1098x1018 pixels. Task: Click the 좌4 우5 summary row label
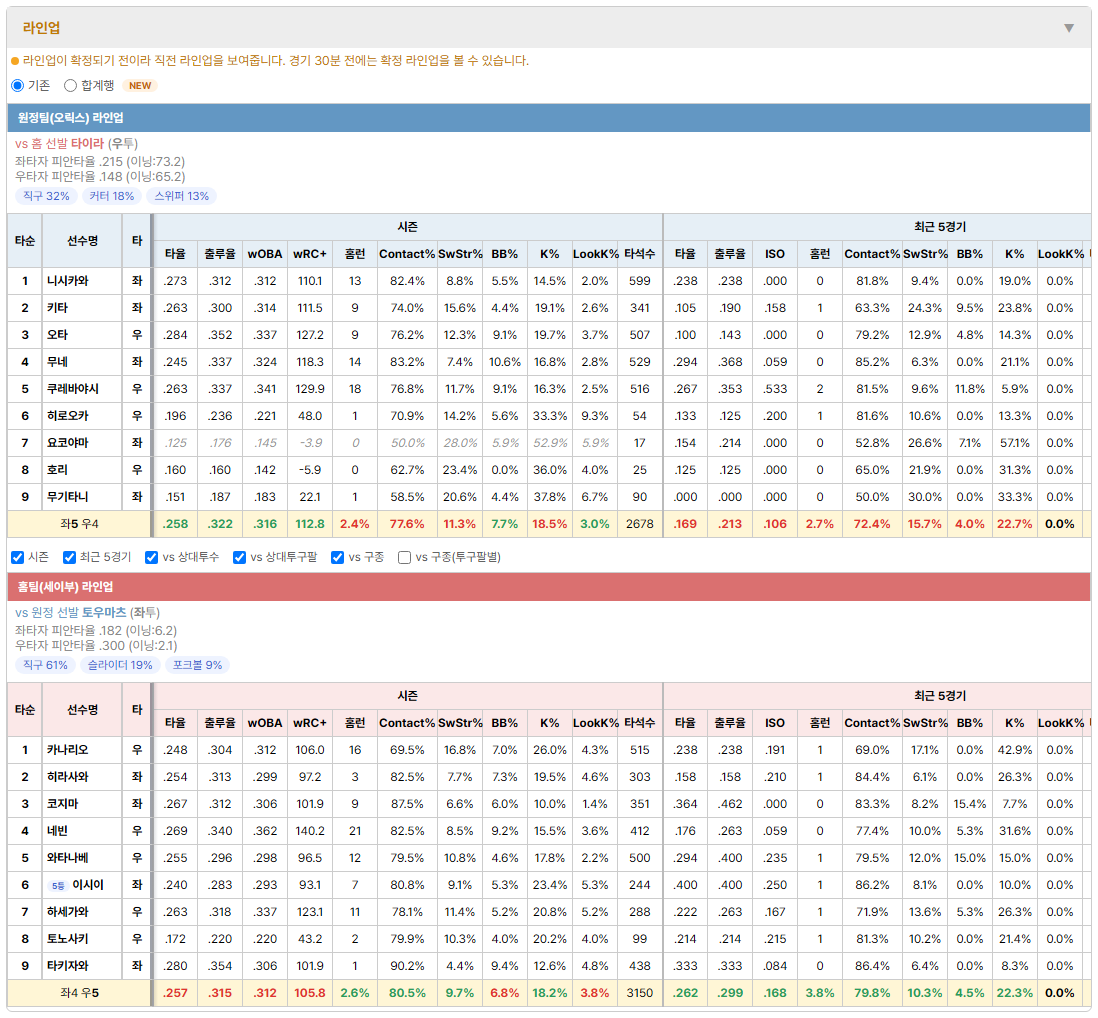[x=79, y=993]
